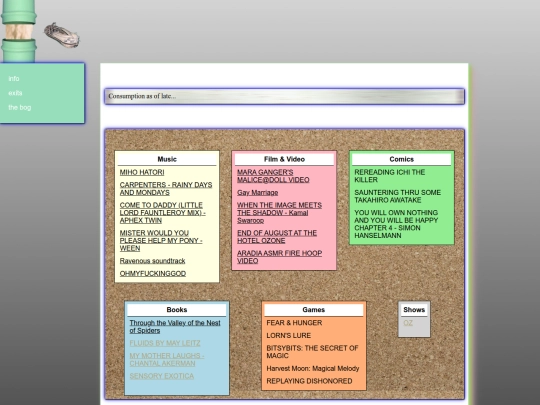Click the Shows note heading
The height and width of the screenshot is (405, 540).
pos(414,310)
